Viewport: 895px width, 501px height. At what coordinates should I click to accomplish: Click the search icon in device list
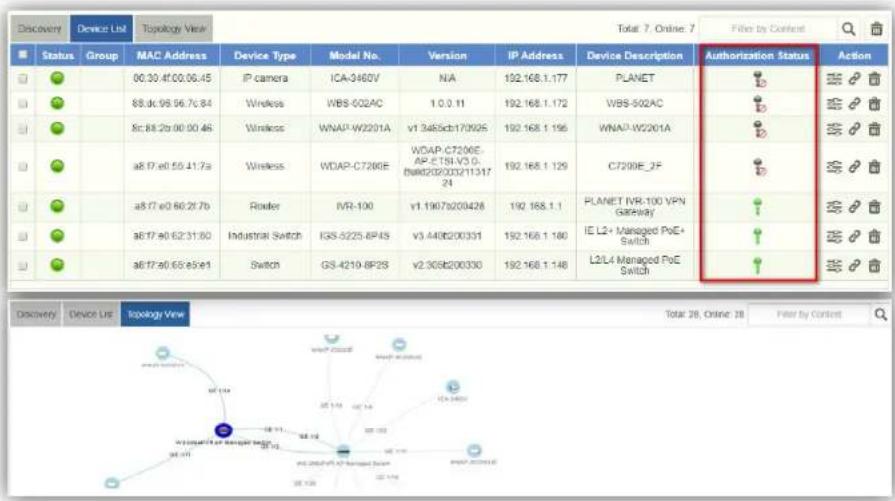pos(849,29)
